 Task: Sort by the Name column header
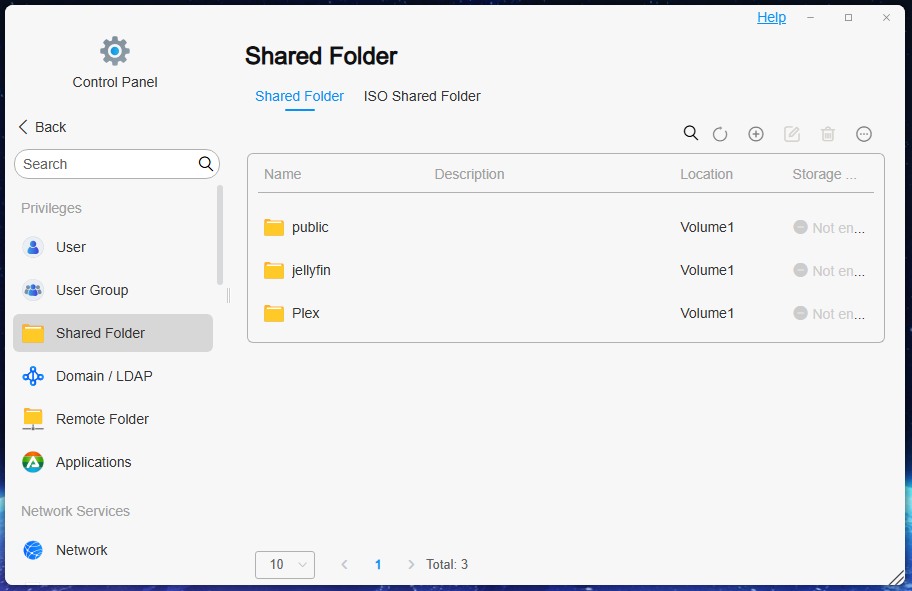[x=283, y=175]
